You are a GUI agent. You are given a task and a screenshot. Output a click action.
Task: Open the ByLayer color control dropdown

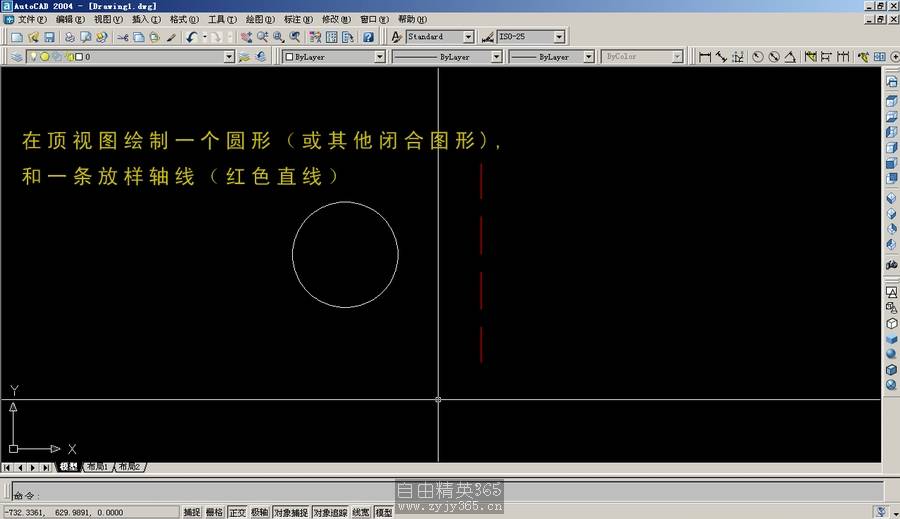[x=379, y=57]
